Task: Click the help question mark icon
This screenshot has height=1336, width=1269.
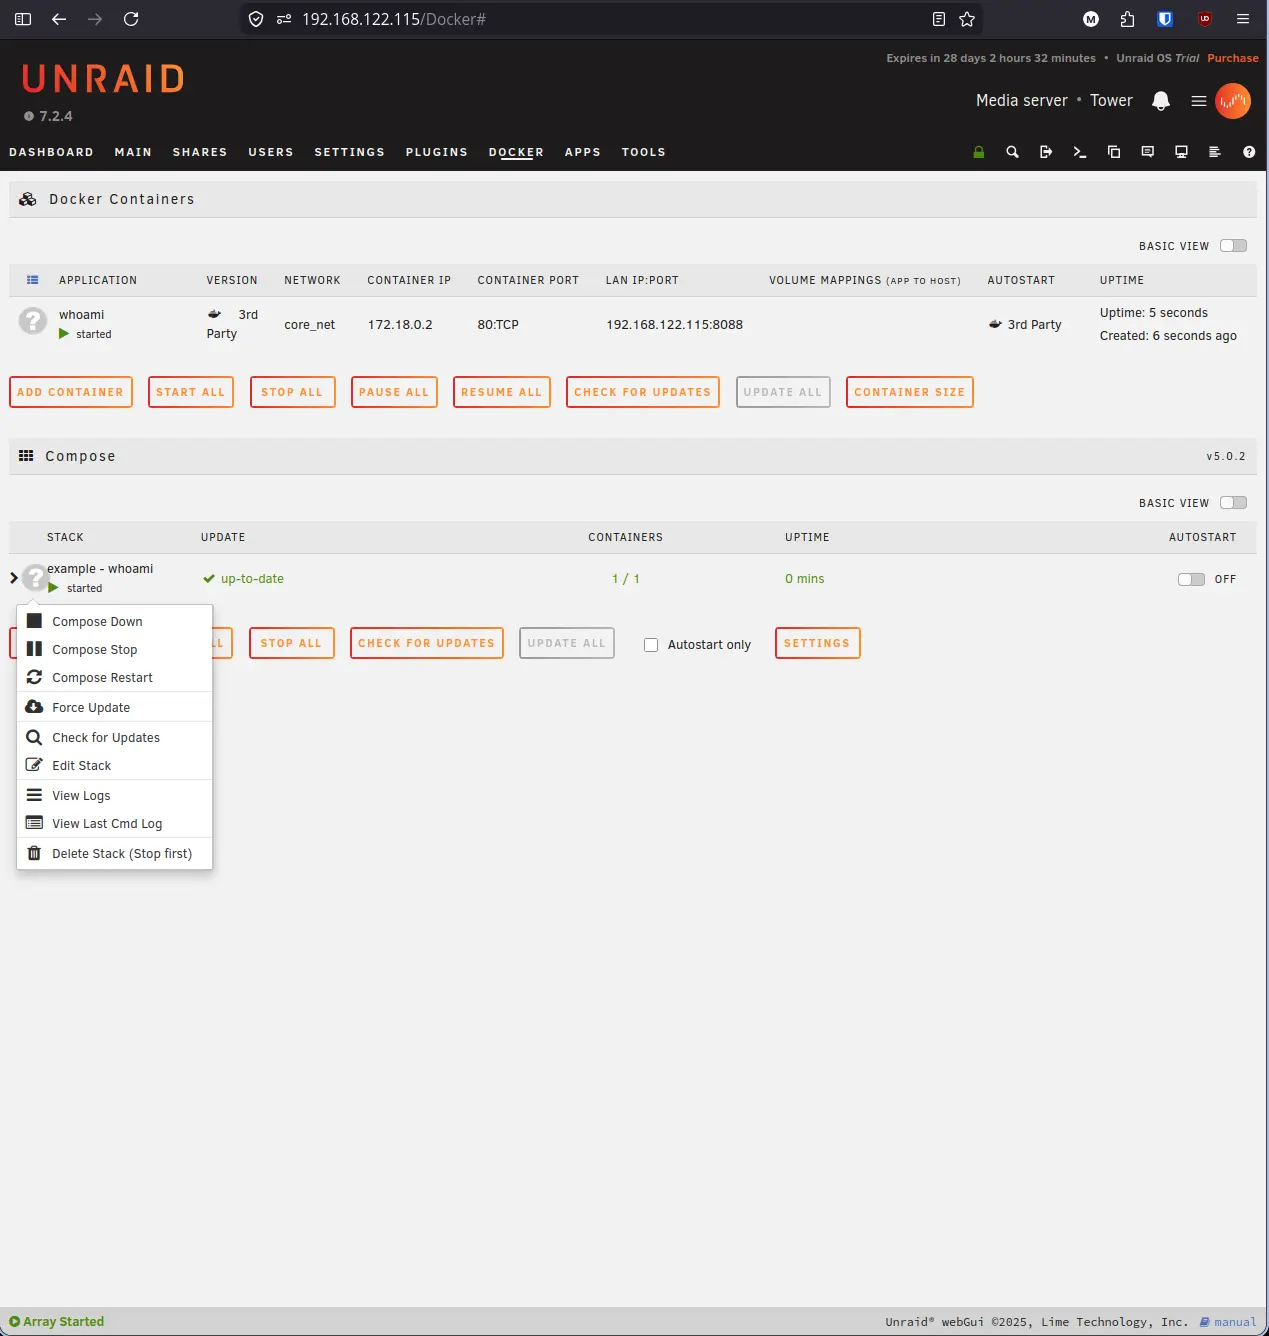Action: click(1249, 152)
